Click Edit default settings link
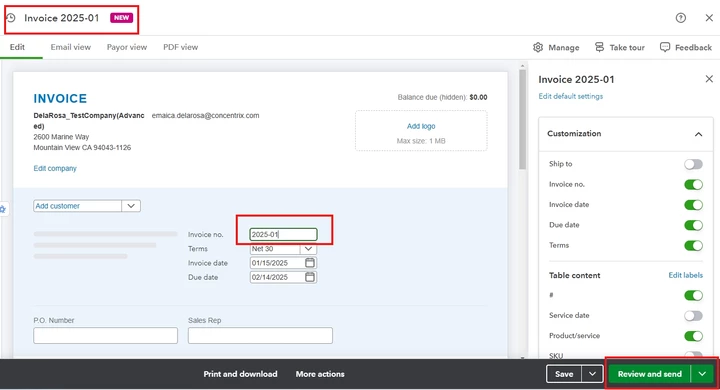The width and height of the screenshot is (720, 390). [570, 96]
